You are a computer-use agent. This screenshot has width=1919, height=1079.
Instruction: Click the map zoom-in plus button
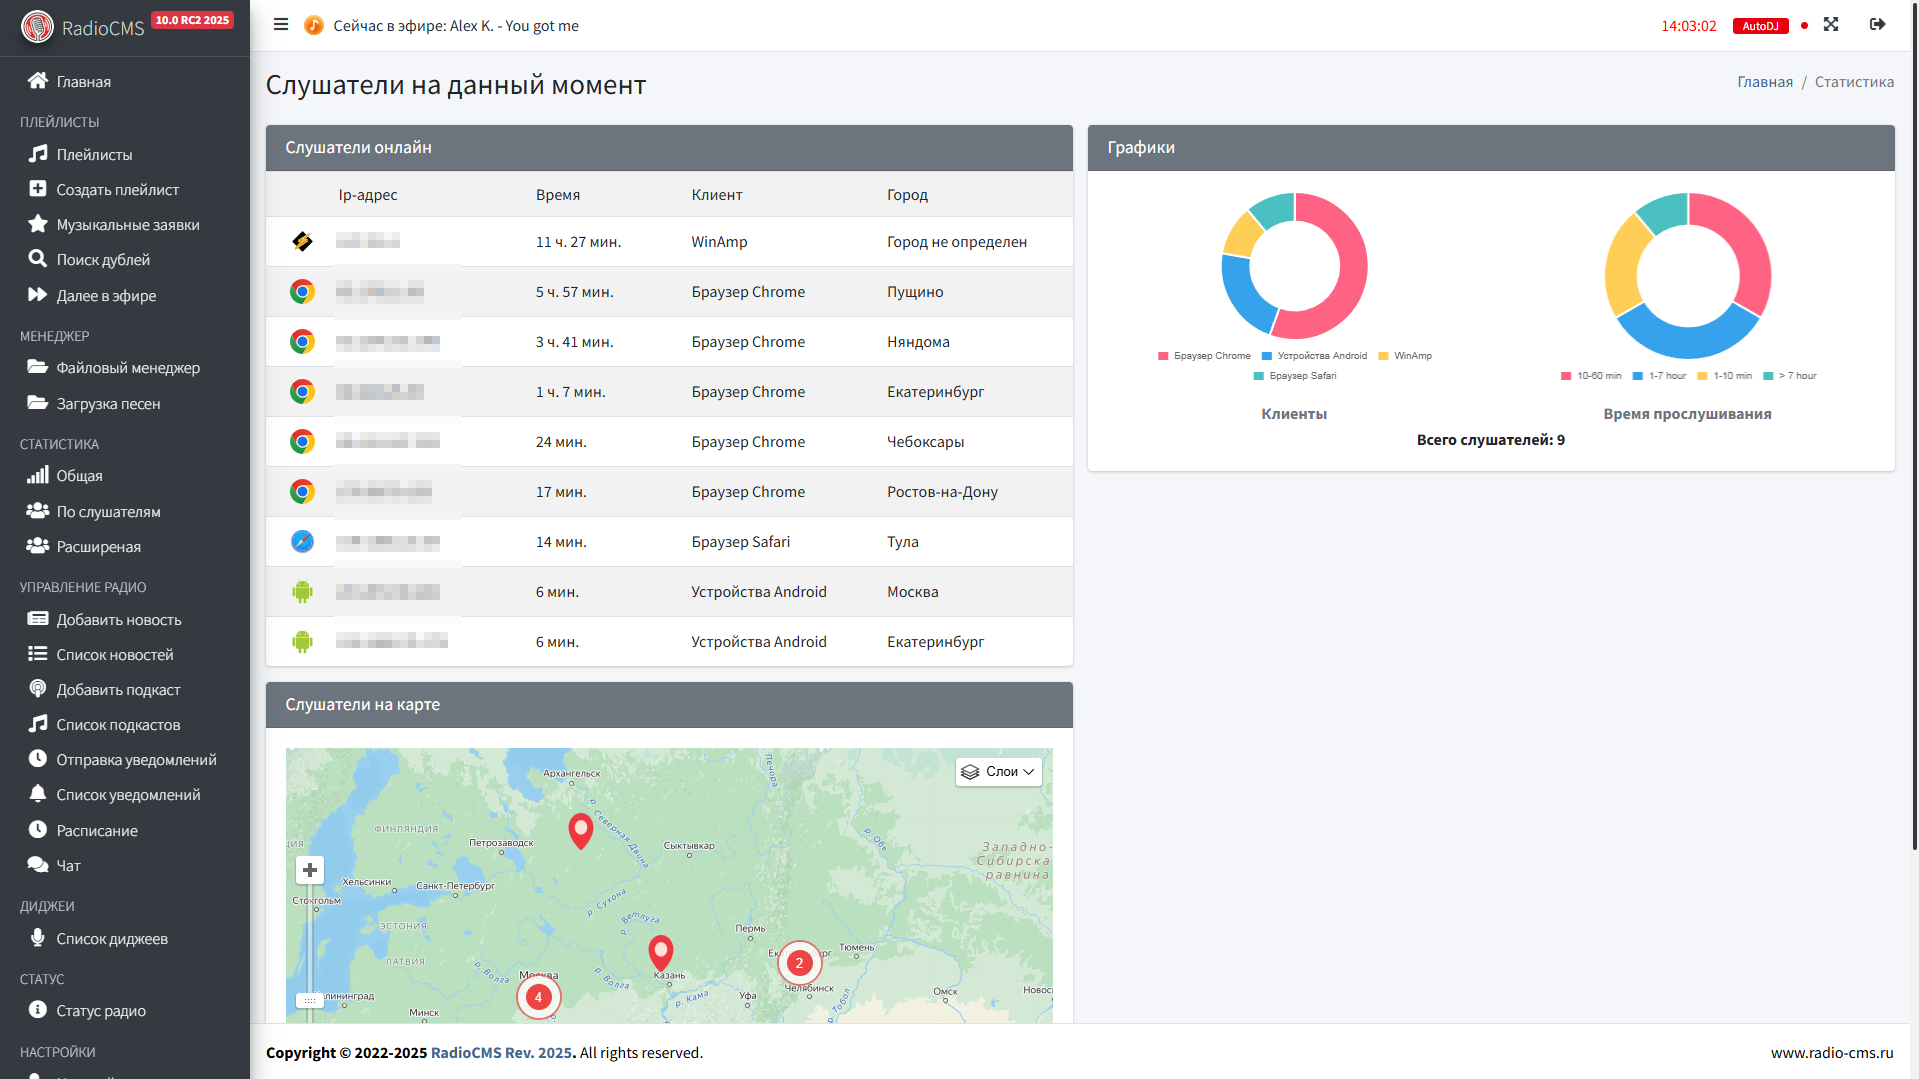point(310,870)
